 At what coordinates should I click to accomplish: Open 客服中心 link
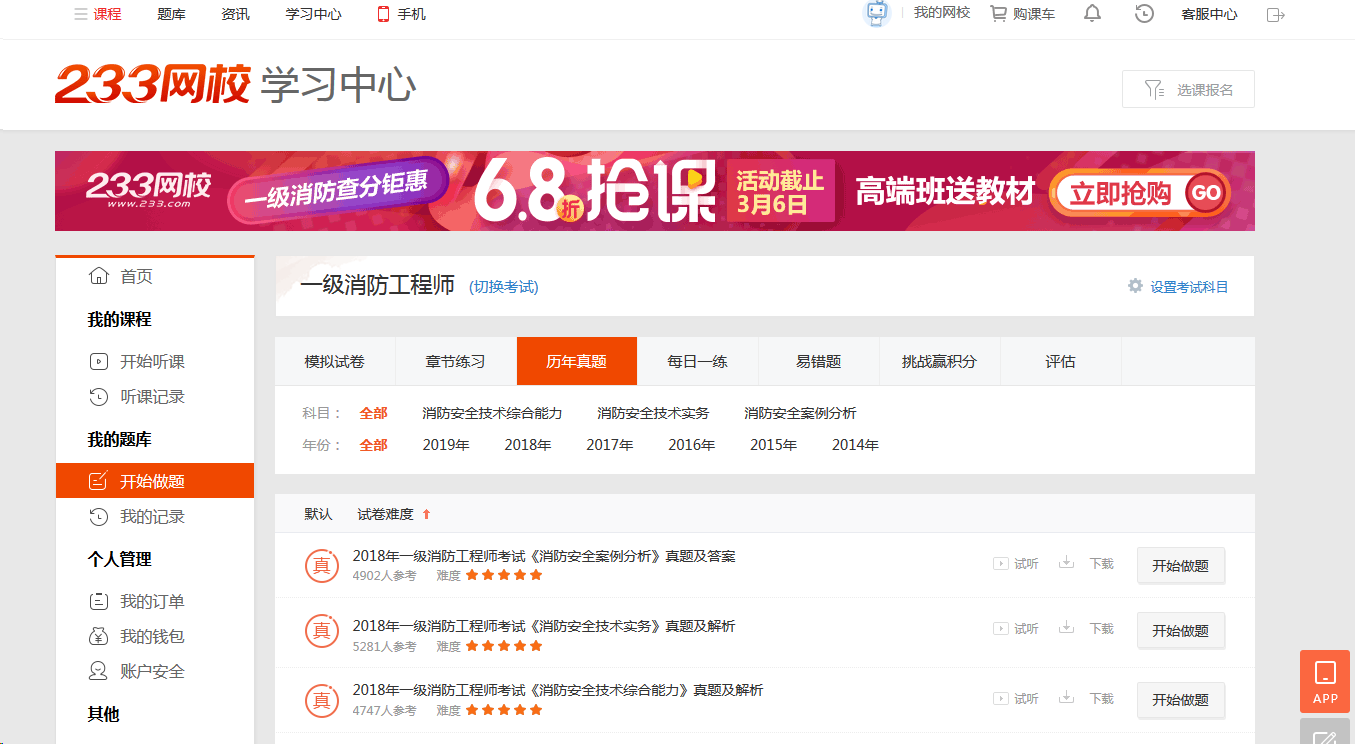[x=1209, y=14]
